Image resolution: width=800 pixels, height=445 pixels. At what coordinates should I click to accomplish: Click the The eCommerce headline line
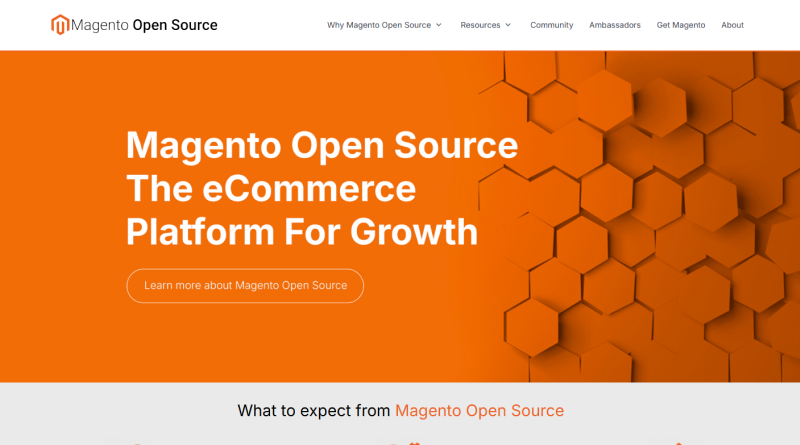pyautogui.click(x=271, y=189)
